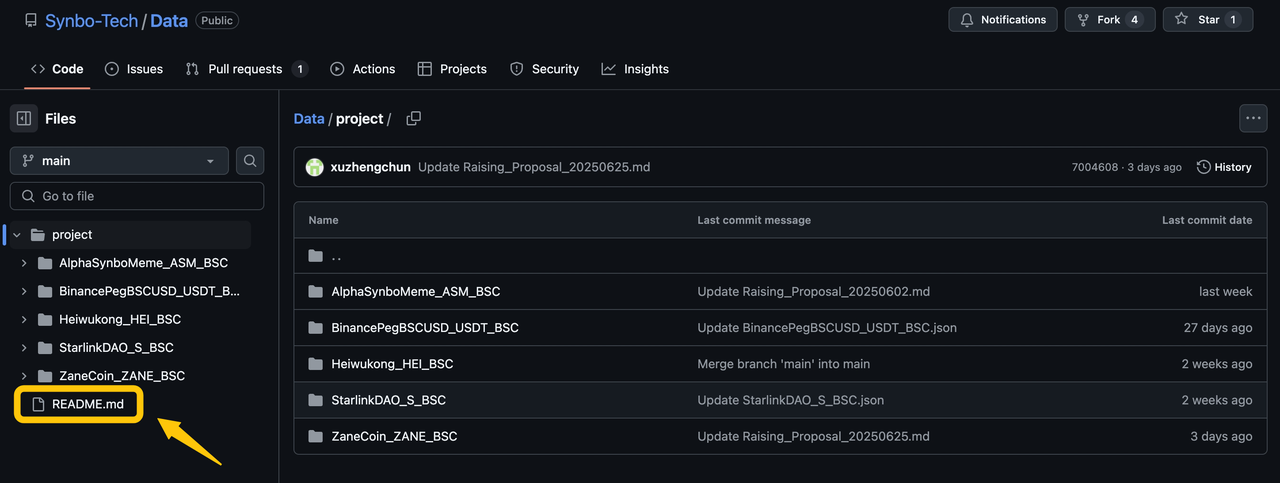Screen dimensions: 1280x483
Task: Go to the Actions tab
Action: click(x=362, y=69)
